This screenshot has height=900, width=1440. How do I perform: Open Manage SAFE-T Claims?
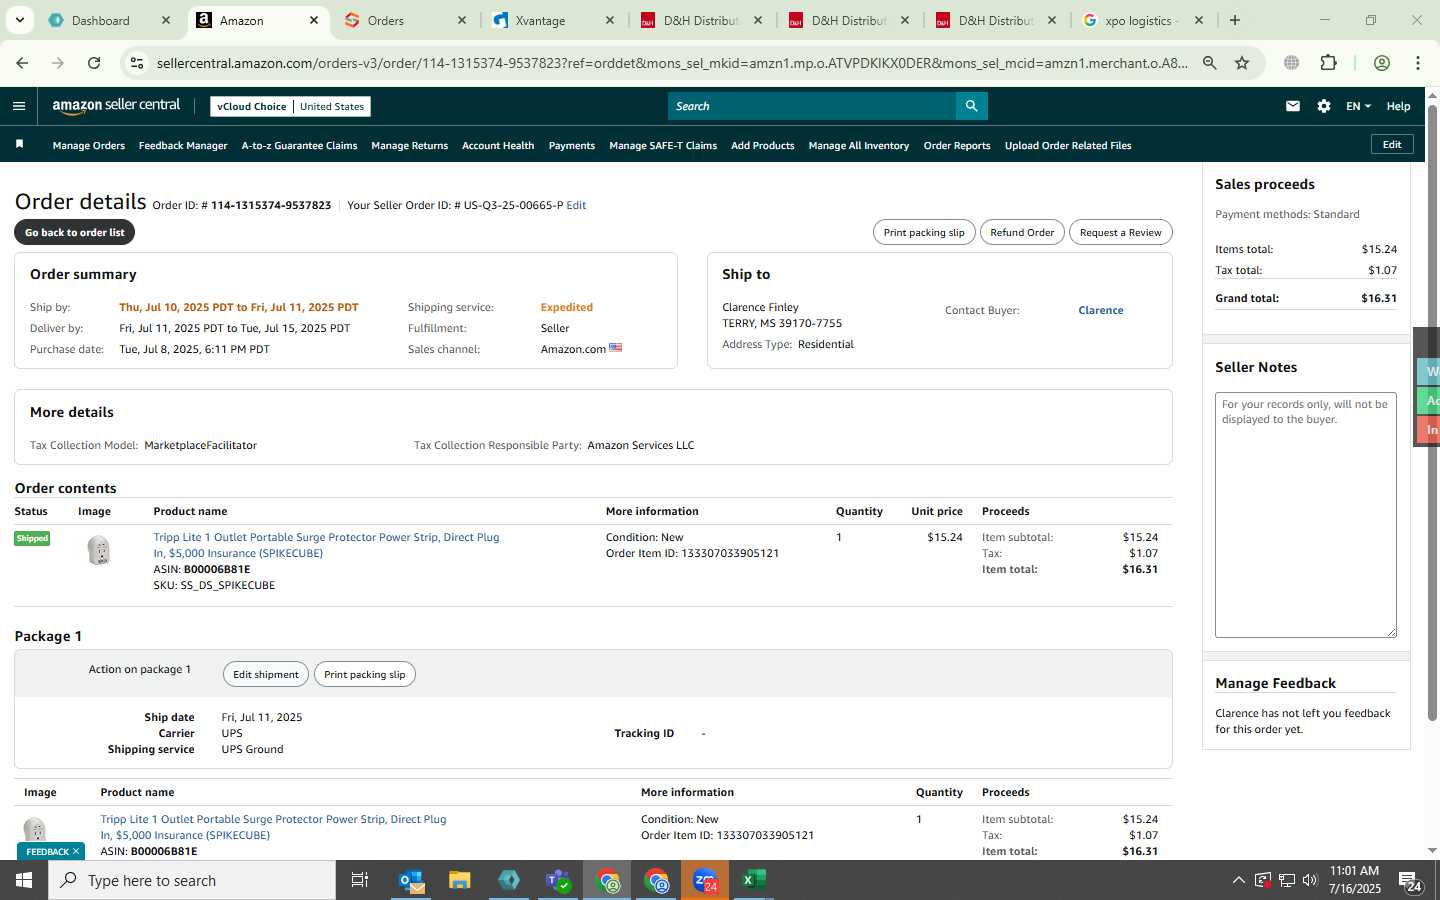pos(663,146)
